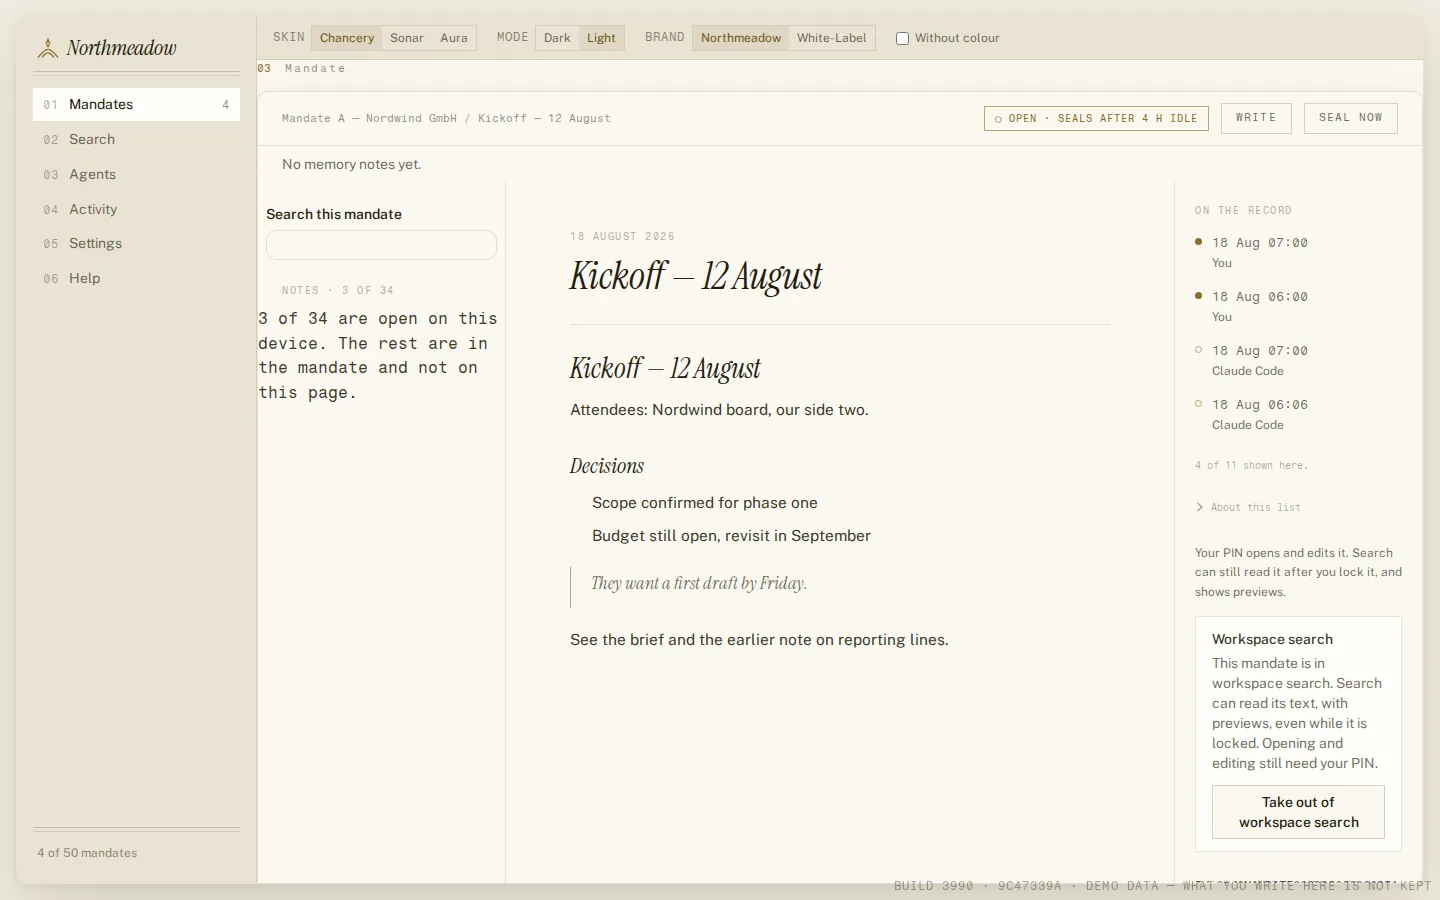Click the filled dot beside 18 Aug 07:00 You
1440x900 pixels.
pyautogui.click(x=1198, y=241)
